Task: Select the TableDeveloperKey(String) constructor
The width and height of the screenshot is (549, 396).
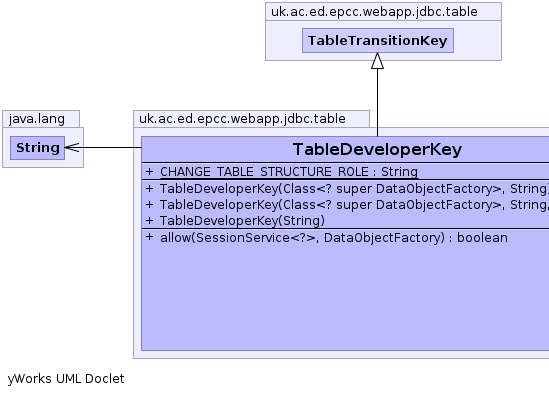Action: [242, 221]
